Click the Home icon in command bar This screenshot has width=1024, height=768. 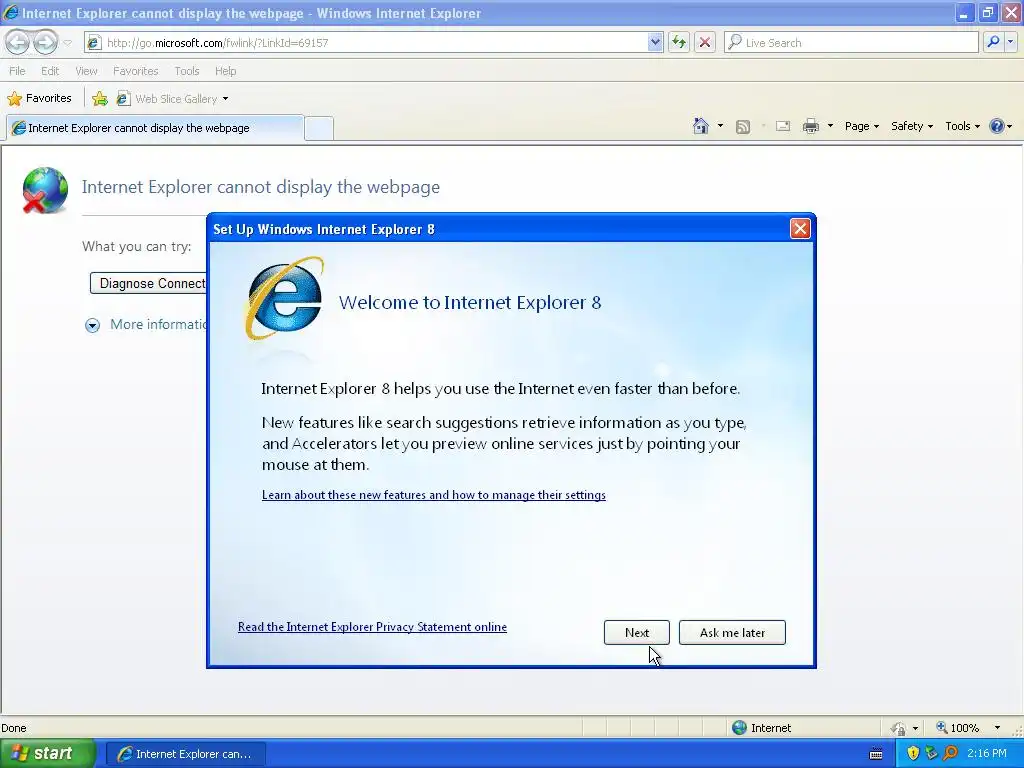tap(701, 126)
